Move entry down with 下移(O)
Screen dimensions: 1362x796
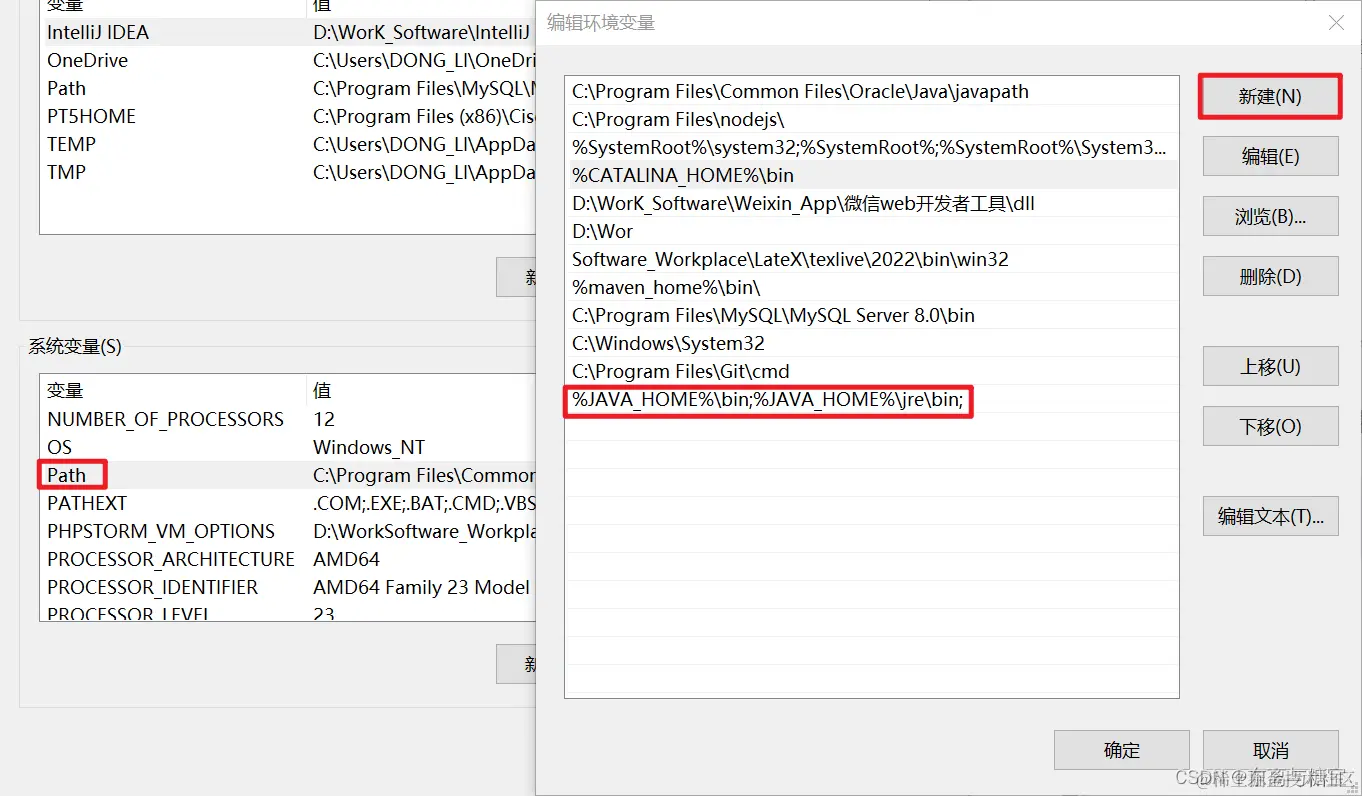[1270, 426]
